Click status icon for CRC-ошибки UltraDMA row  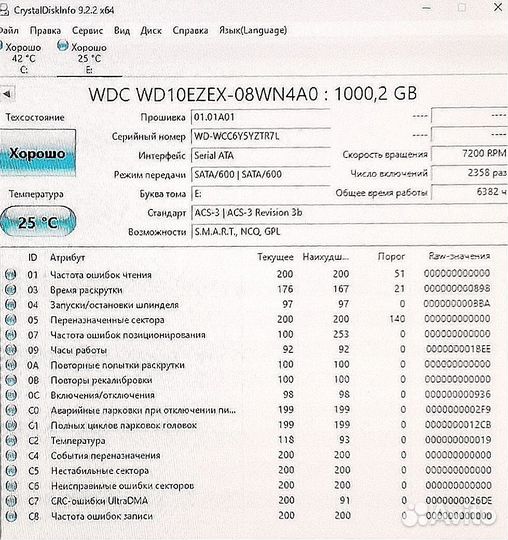11,501
